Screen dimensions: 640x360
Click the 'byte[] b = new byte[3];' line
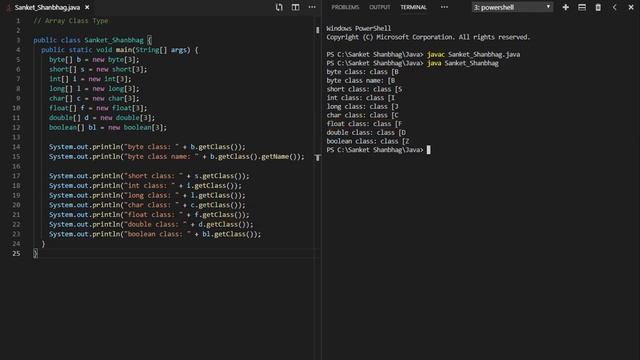[94, 60]
